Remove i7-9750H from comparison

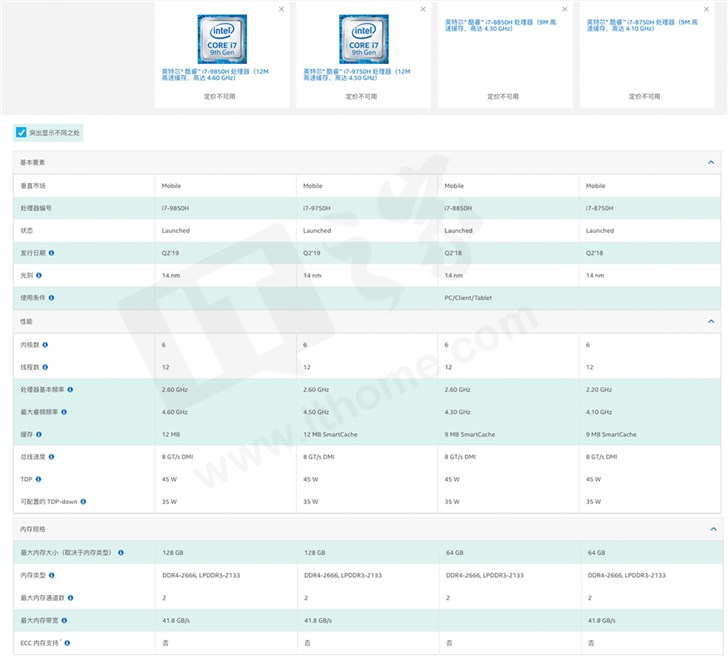[423, 9]
